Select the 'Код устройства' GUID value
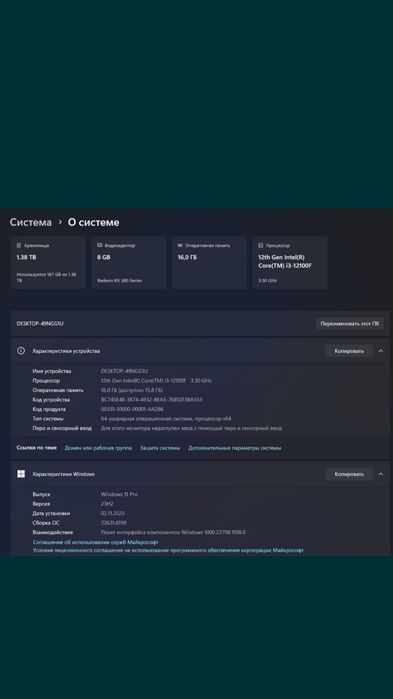This screenshot has width=393, height=699. pos(151,399)
